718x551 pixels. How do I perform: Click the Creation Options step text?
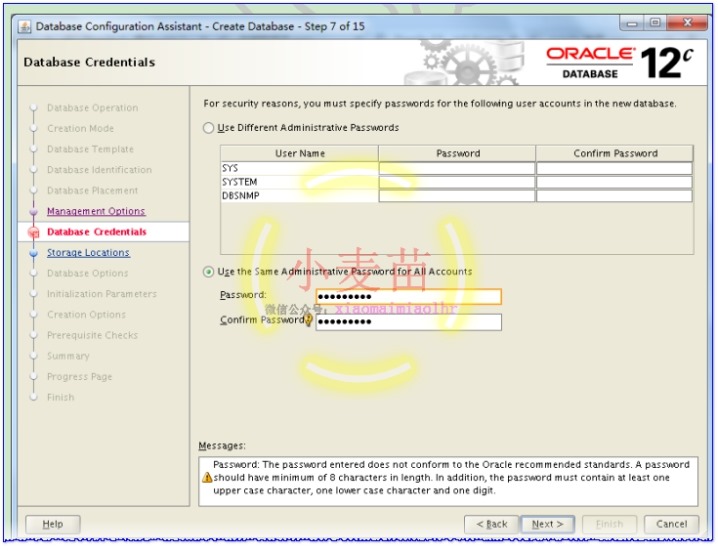pos(86,315)
